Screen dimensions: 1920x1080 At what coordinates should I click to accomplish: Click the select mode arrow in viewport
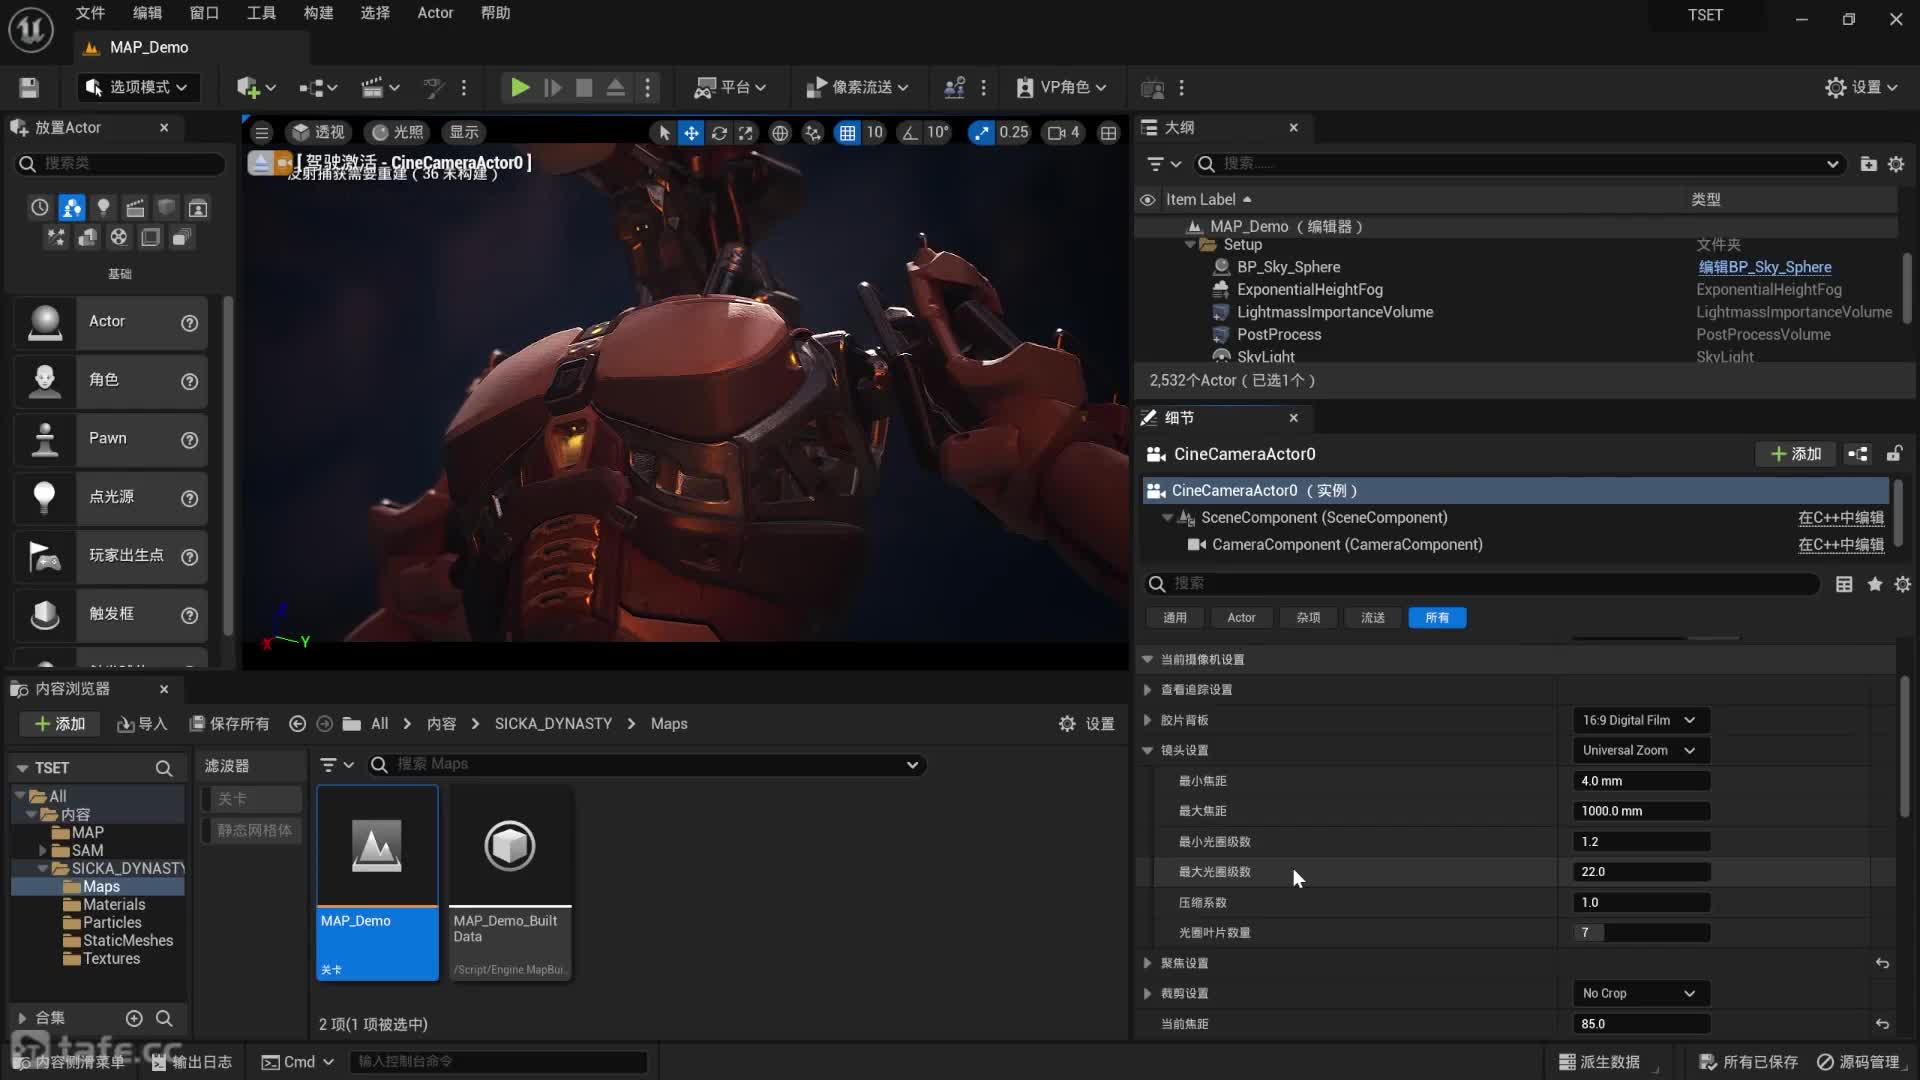[x=664, y=132]
